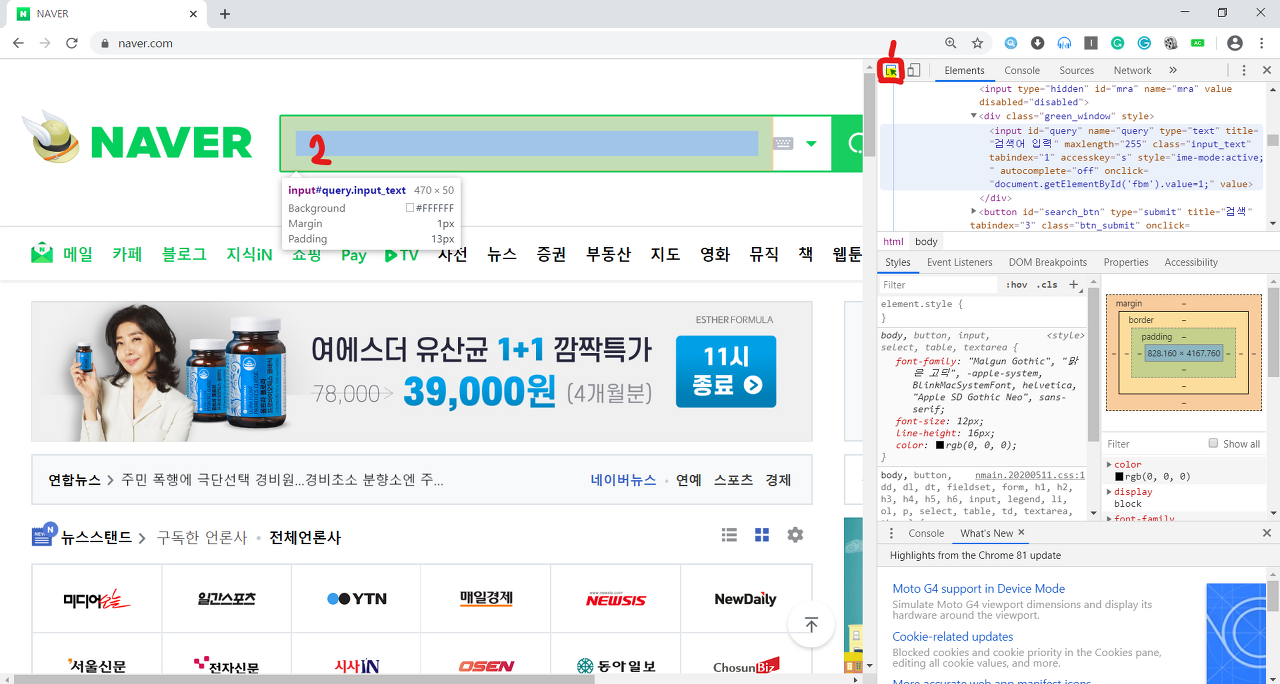Toggle .cls class editor

pos(1047,285)
